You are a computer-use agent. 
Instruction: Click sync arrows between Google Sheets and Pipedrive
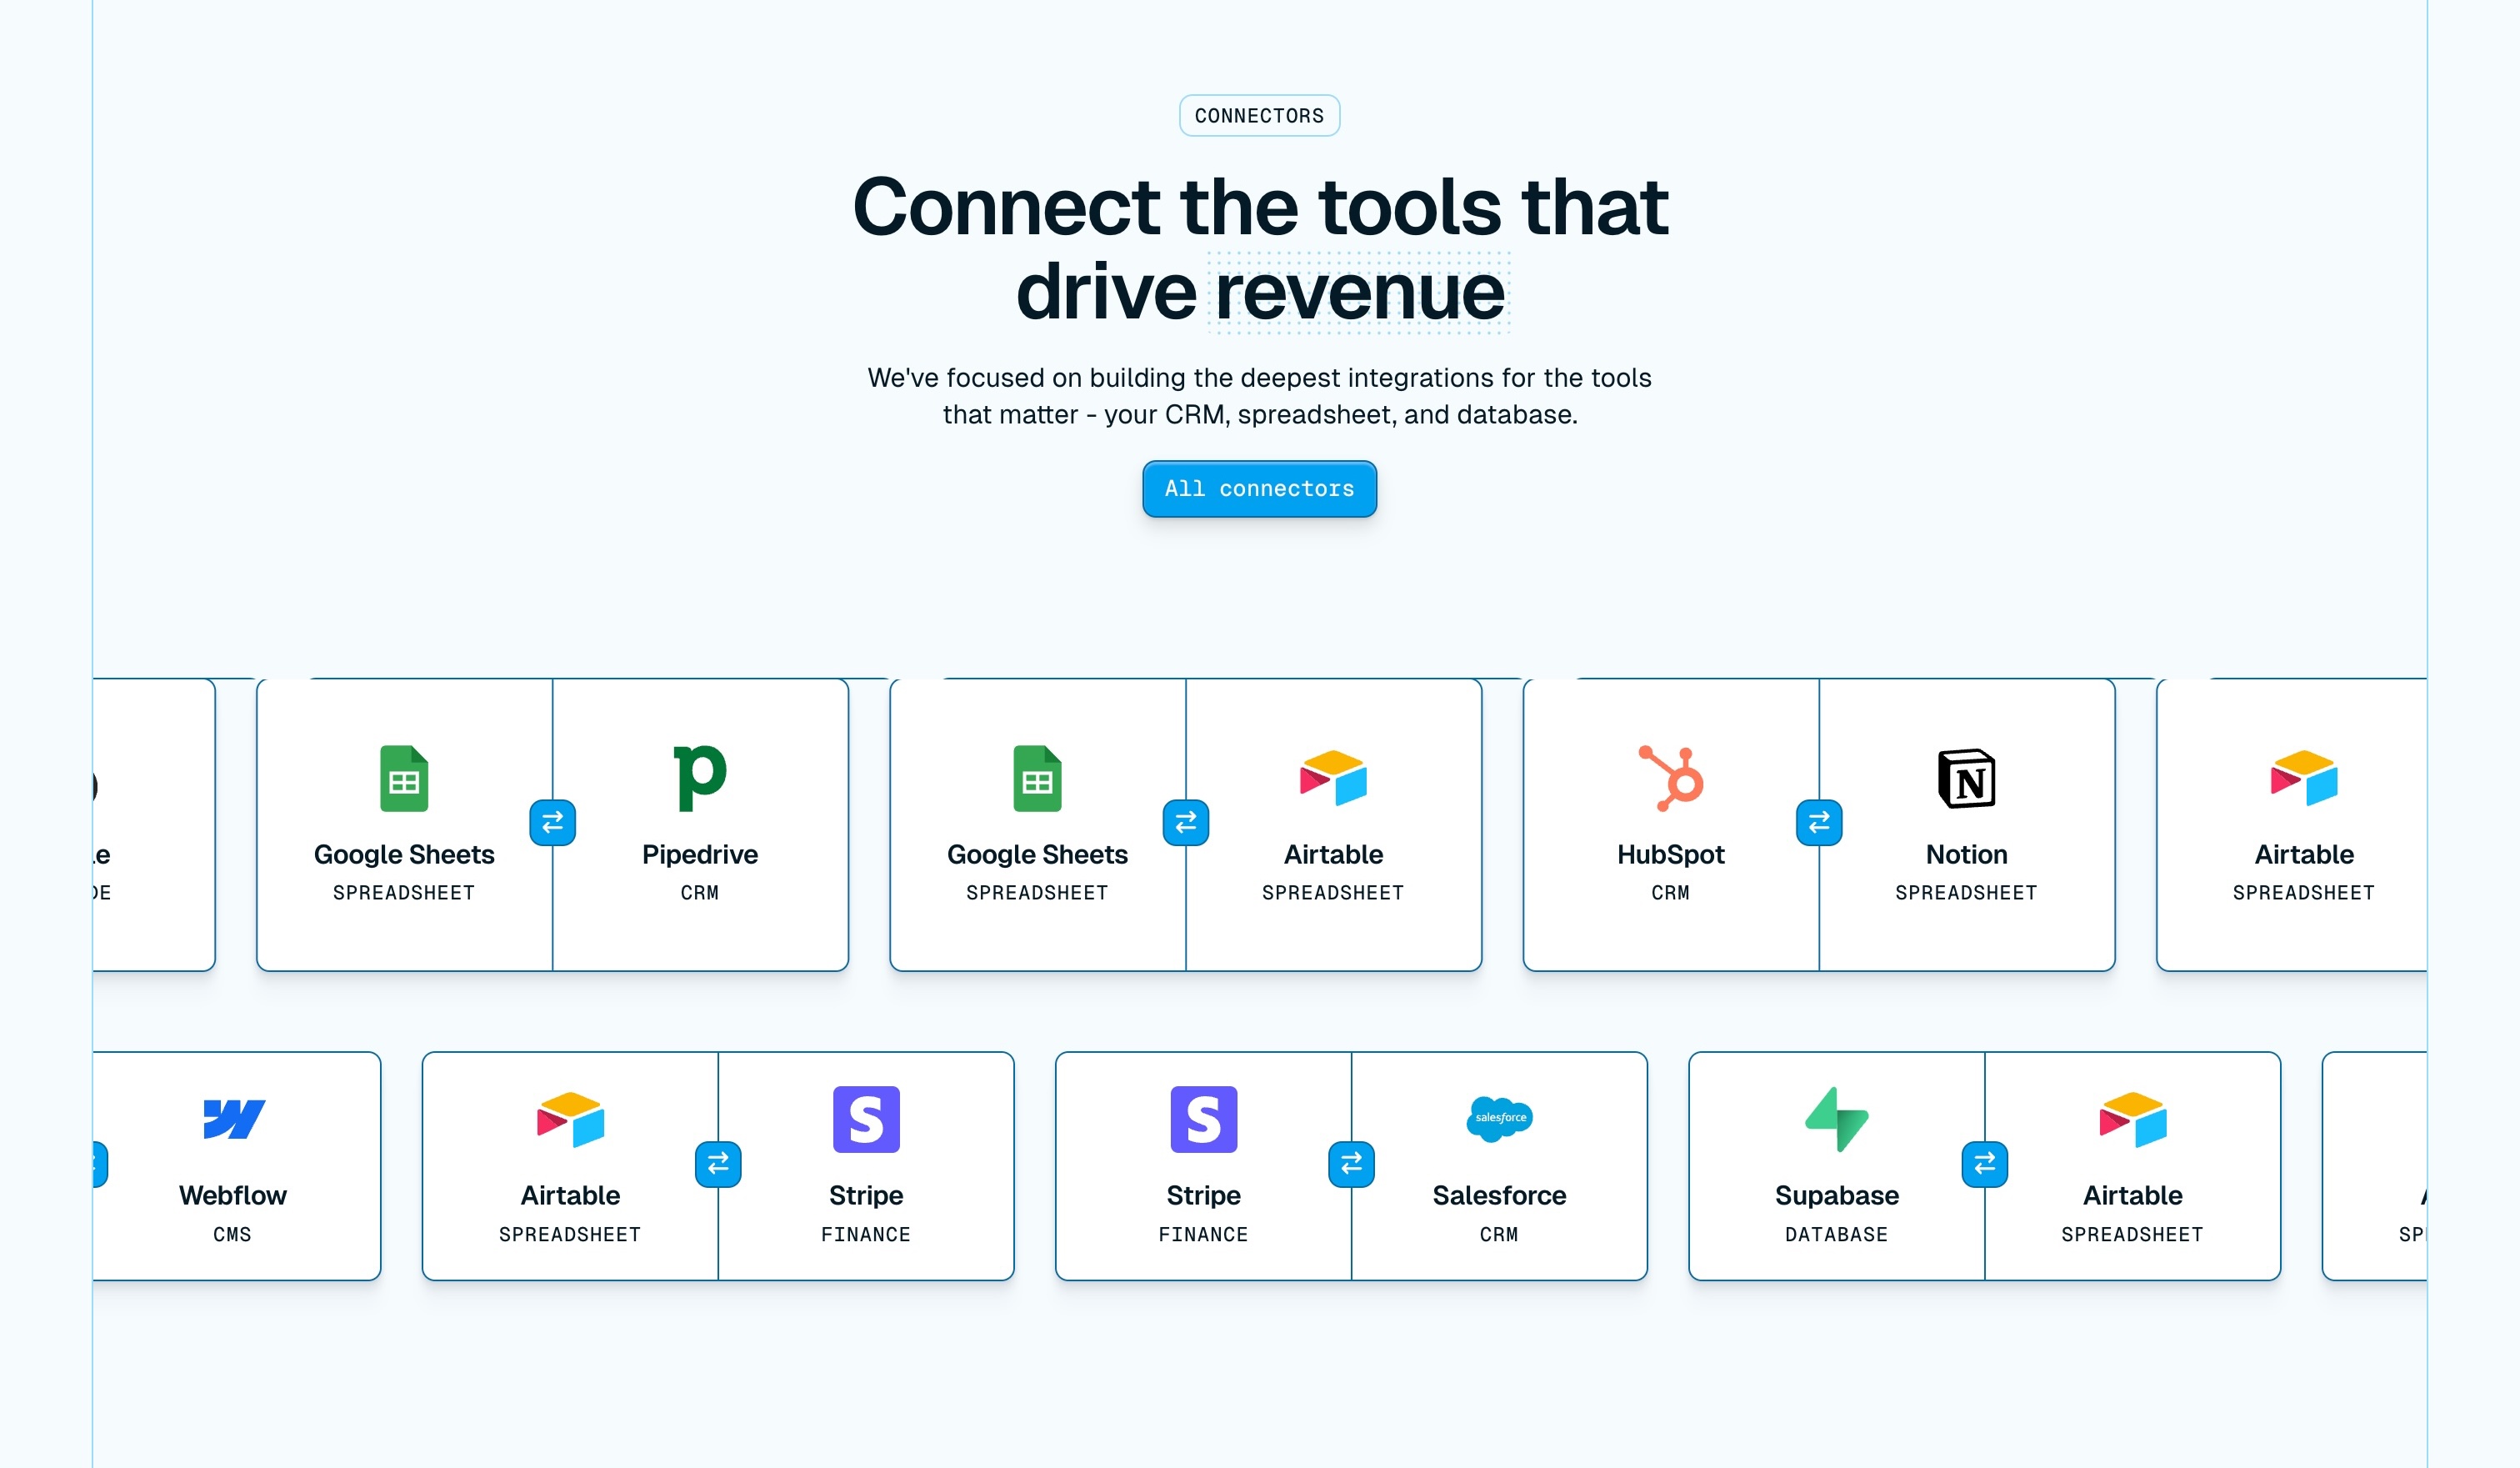[x=552, y=822]
